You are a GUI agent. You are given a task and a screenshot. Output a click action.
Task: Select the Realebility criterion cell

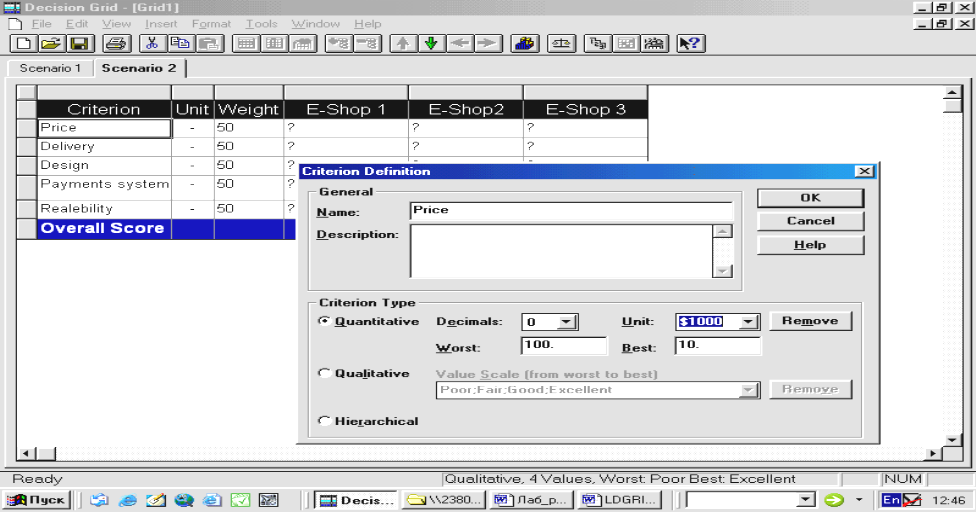pyautogui.click(x=104, y=209)
